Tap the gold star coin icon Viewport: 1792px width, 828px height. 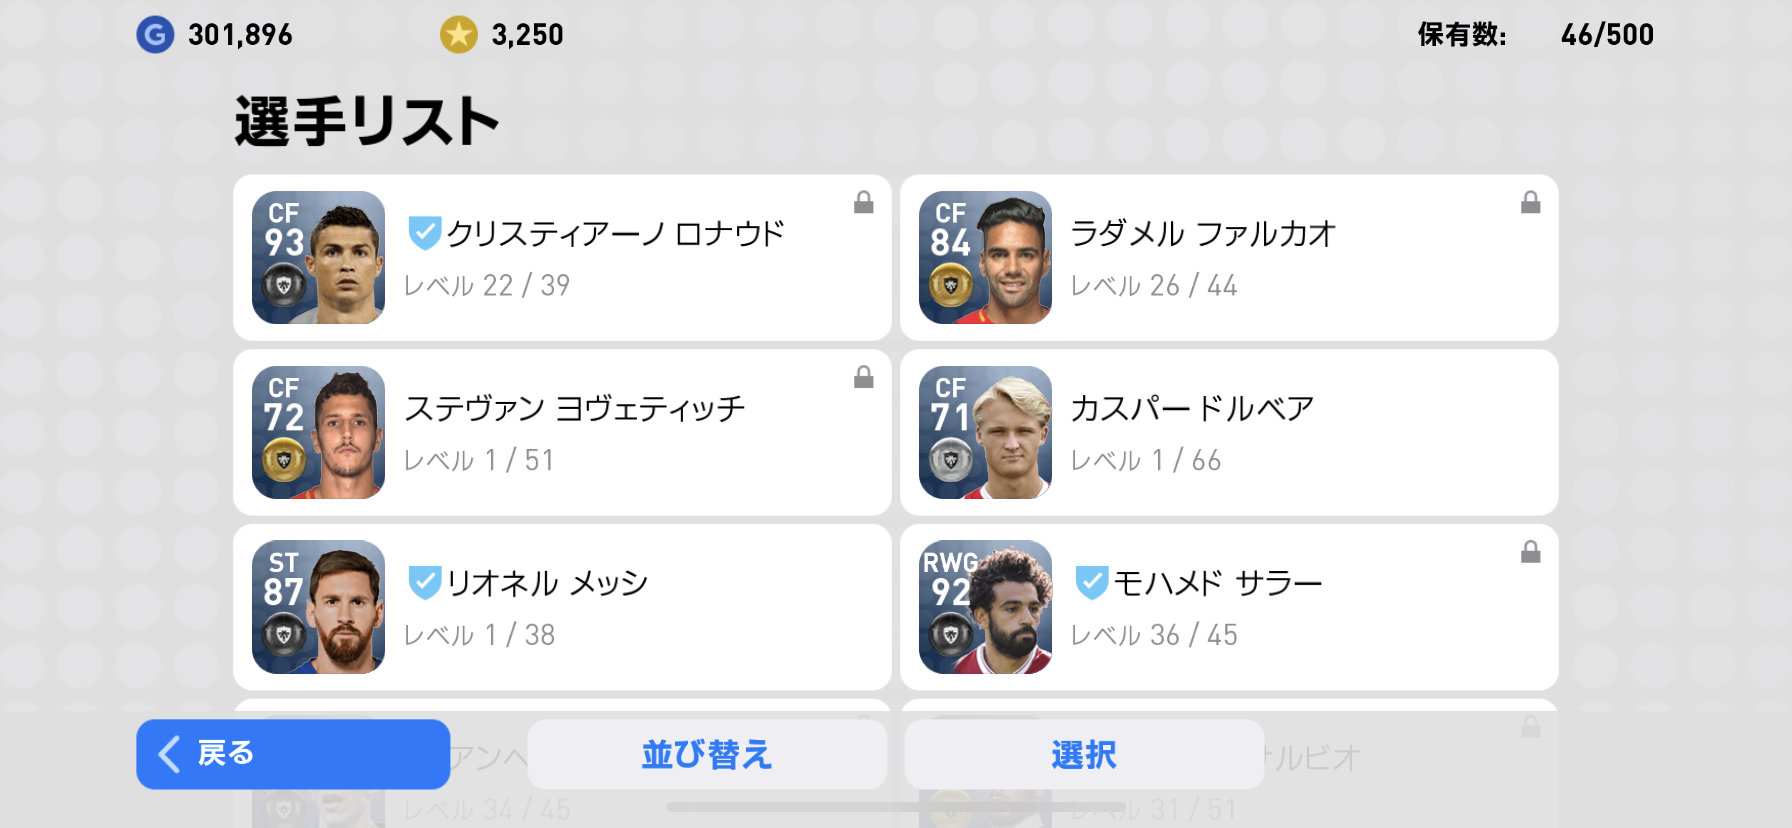click(459, 35)
